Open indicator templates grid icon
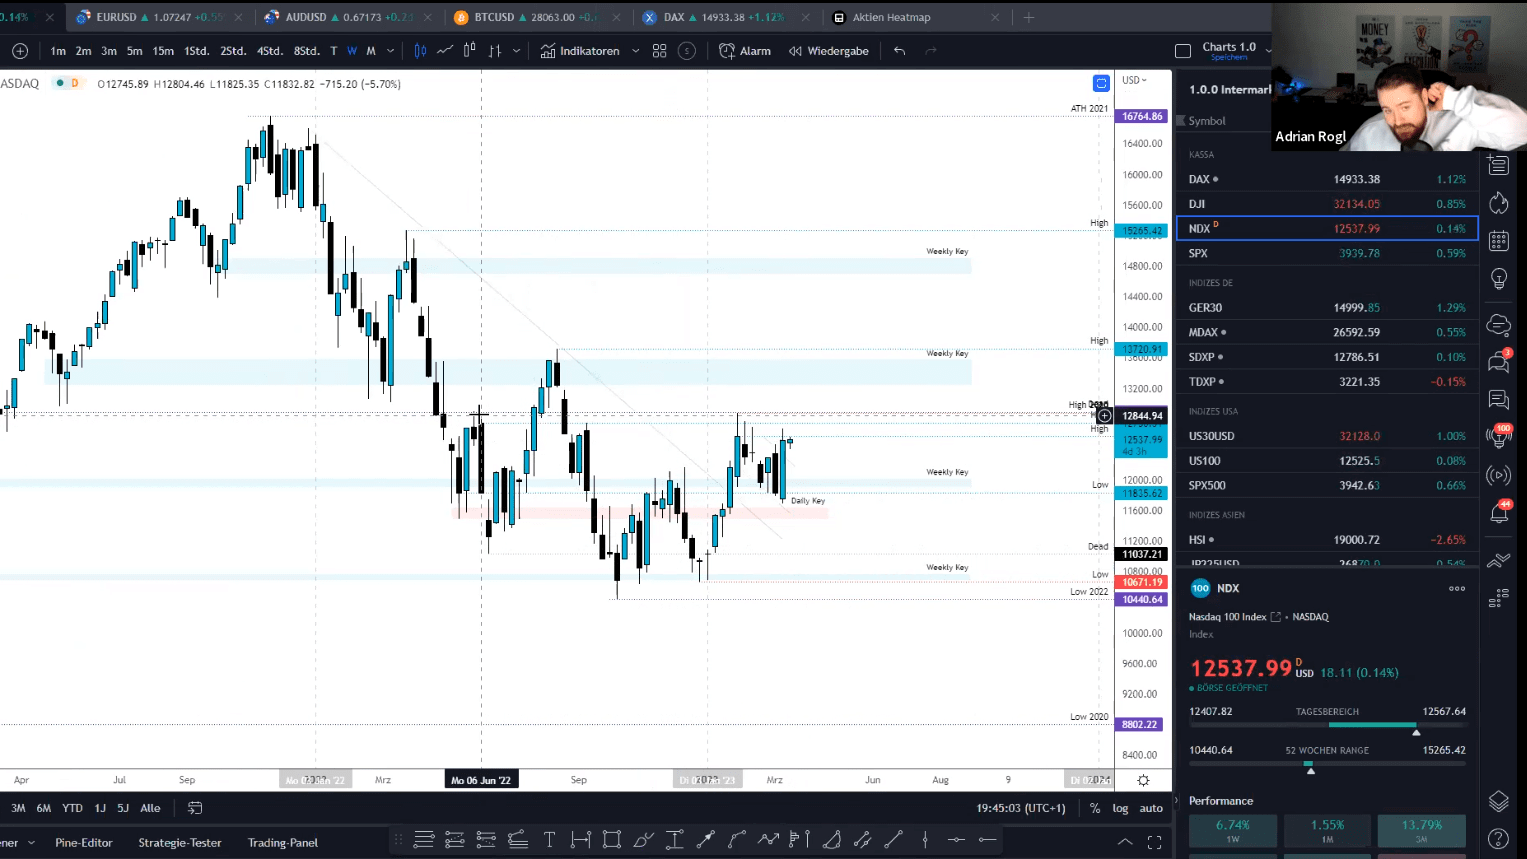Viewport: 1527px width, 859px height. [659, 51]
